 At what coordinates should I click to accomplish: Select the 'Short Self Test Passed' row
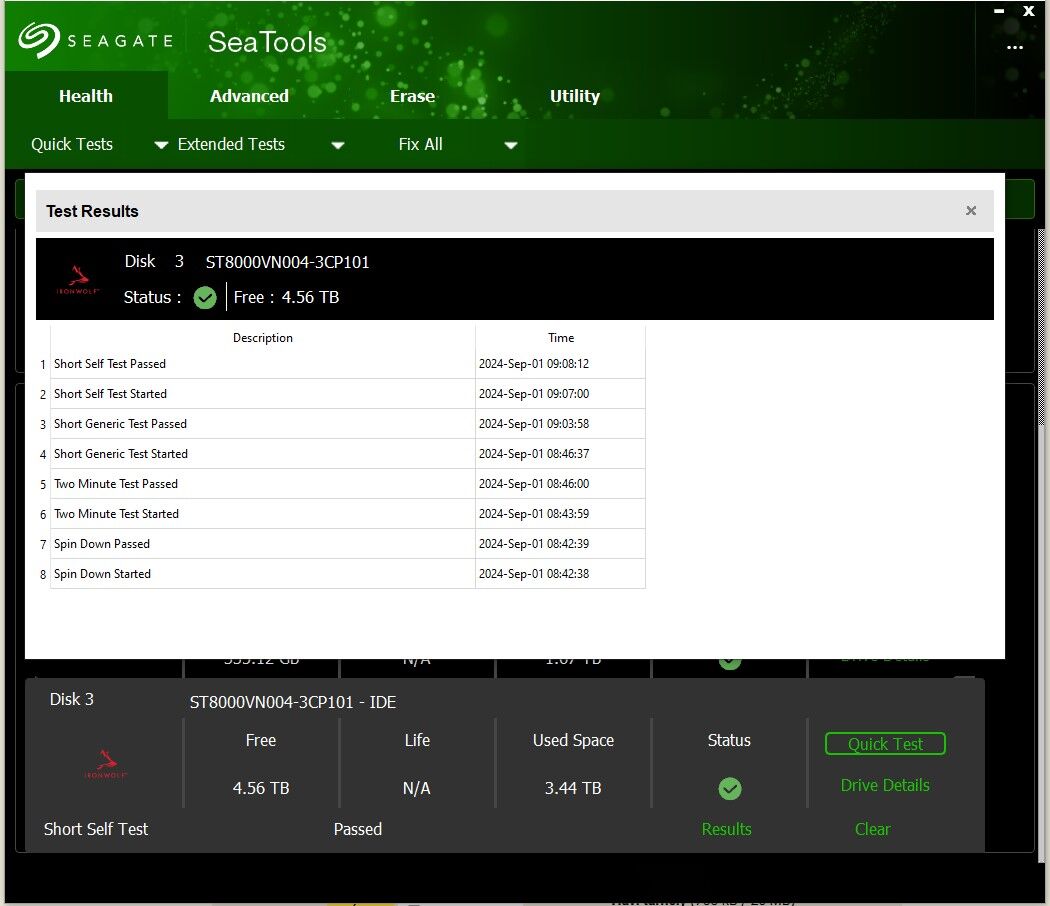pyautogui.click(x=348, y=364)
